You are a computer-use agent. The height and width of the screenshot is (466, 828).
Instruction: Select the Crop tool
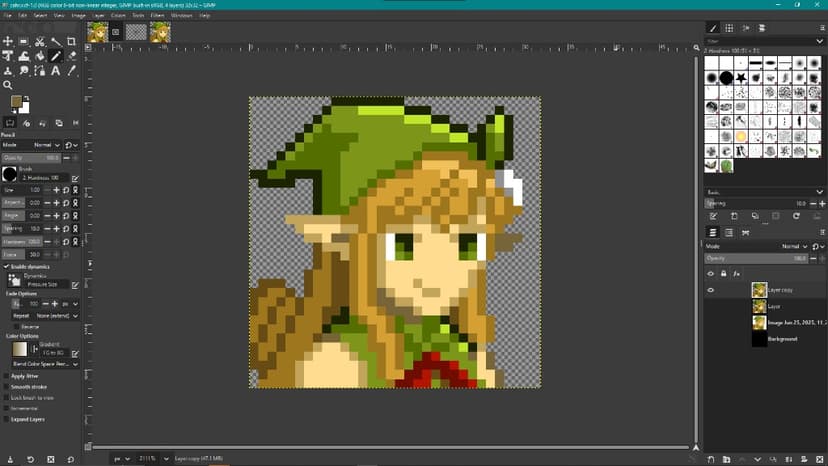click(x=71, y=42)
